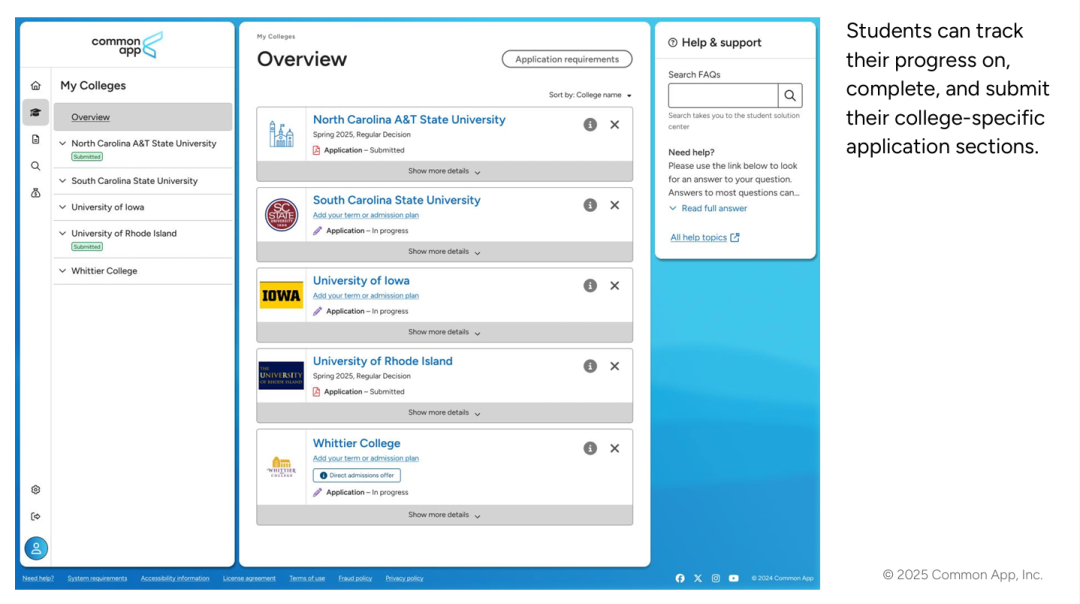Image resolution: width=1080 pixels, height=604 pixels.
Task: Open Common App YouTube icon
Action: (x=734, y=579)
